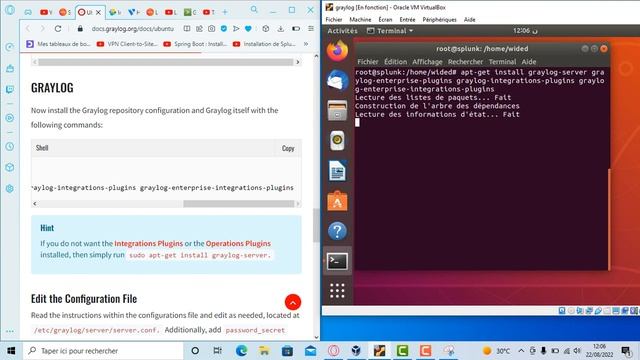Open settings gear in browser sidebar
Viewport: 640px width, 360px height.
point(10,189)
